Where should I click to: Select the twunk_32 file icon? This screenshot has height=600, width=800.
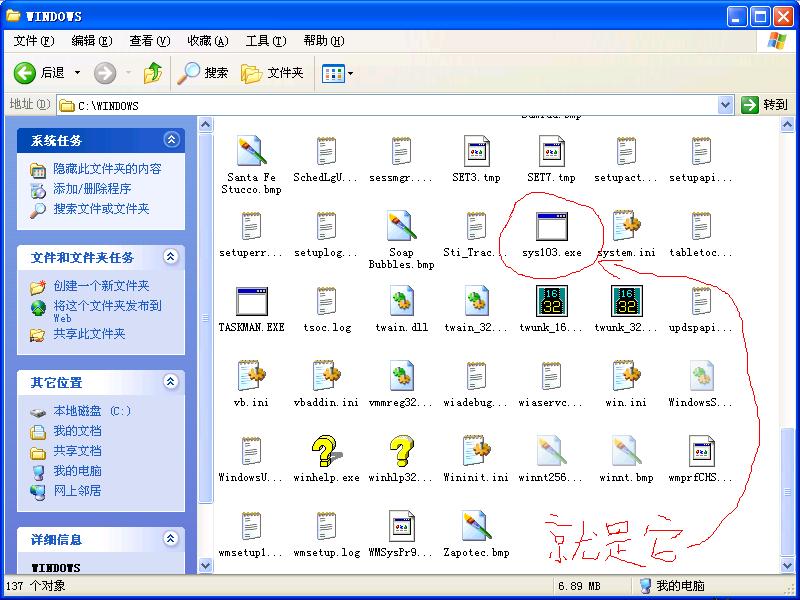click(627, 301)
